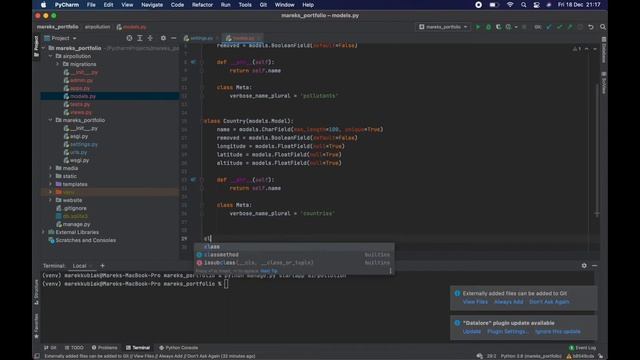Open the Navigate menu
The image size is (640, 360).
coord(152,5)
